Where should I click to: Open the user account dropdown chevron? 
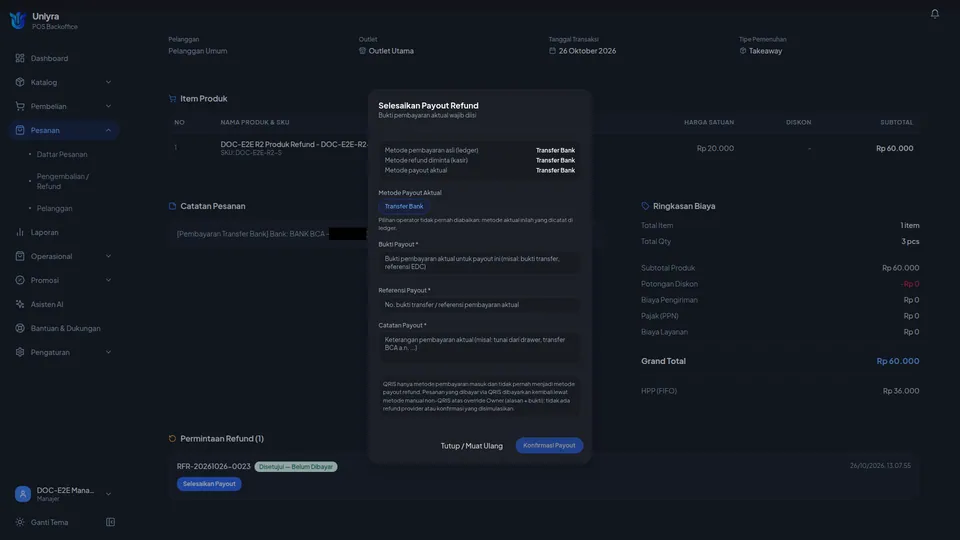pyautogui.click(x=108, y=493)
